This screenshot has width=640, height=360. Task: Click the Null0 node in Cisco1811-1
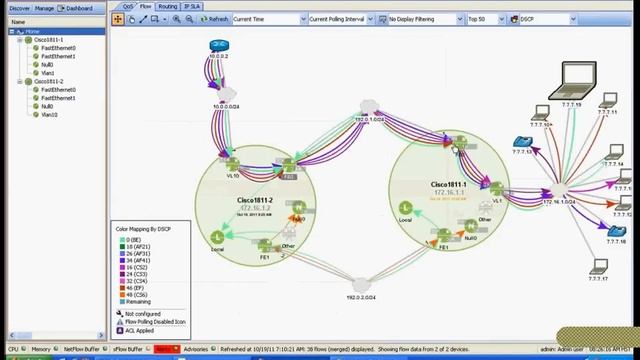click(471, 226)
